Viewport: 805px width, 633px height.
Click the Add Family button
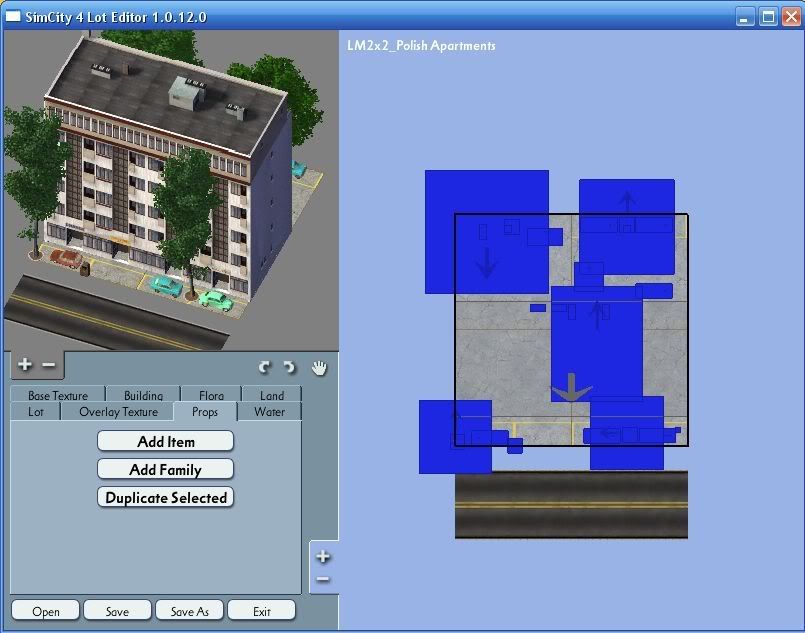tap(165, 469)
